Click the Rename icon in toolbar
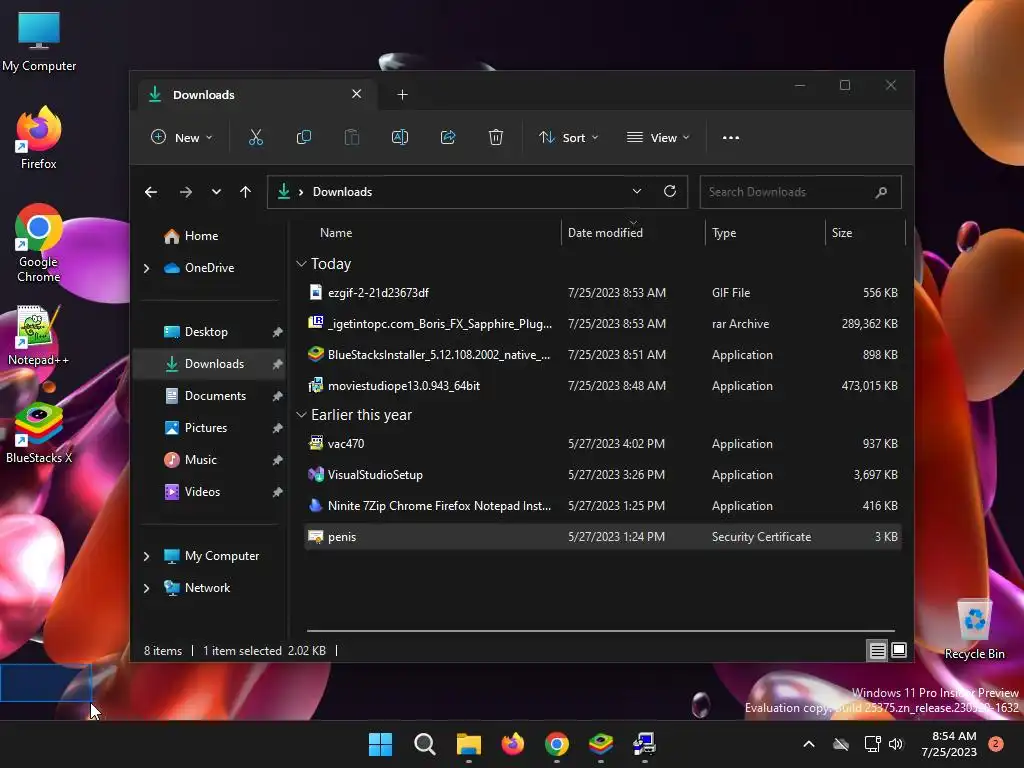Viewport: 1024px width, 768px height. pyautogui.click(x=400, y=138)
